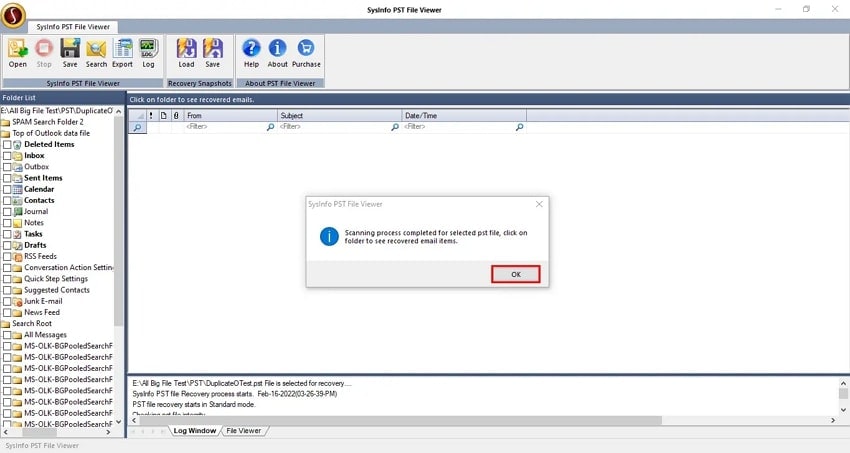This screenshot has width=850, height=453.
Task: Select the RSS Feeds folder
Action: 40,256
